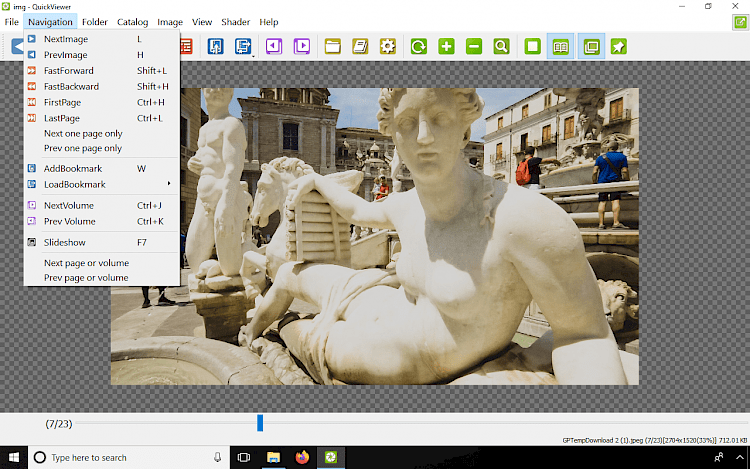Viewport: 750px width, 469px height.
Task: Click the green fullscreen square icon
Action: pyautogui.click(x=532, y=46)
